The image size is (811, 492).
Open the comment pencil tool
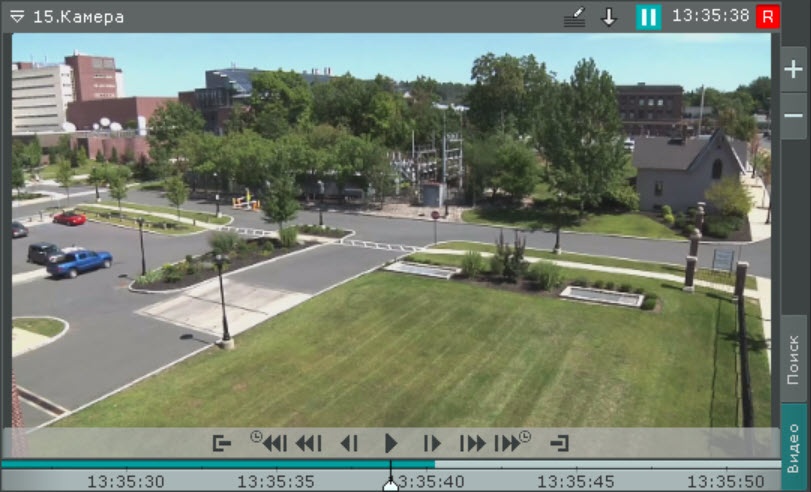[574, 17]
